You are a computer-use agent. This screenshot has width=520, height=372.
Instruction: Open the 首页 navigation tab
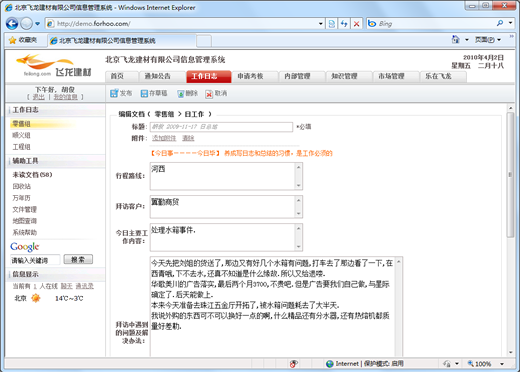[121, 76]
